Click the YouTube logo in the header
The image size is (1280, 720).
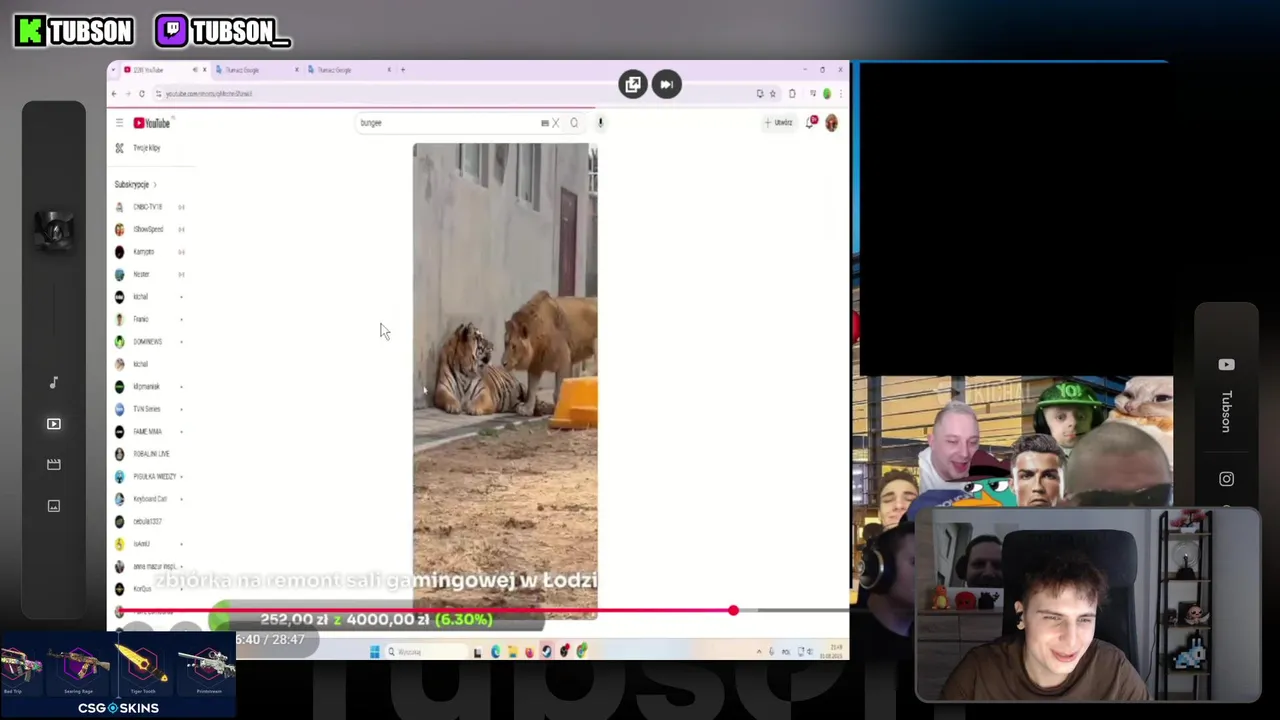click(152, 123)
